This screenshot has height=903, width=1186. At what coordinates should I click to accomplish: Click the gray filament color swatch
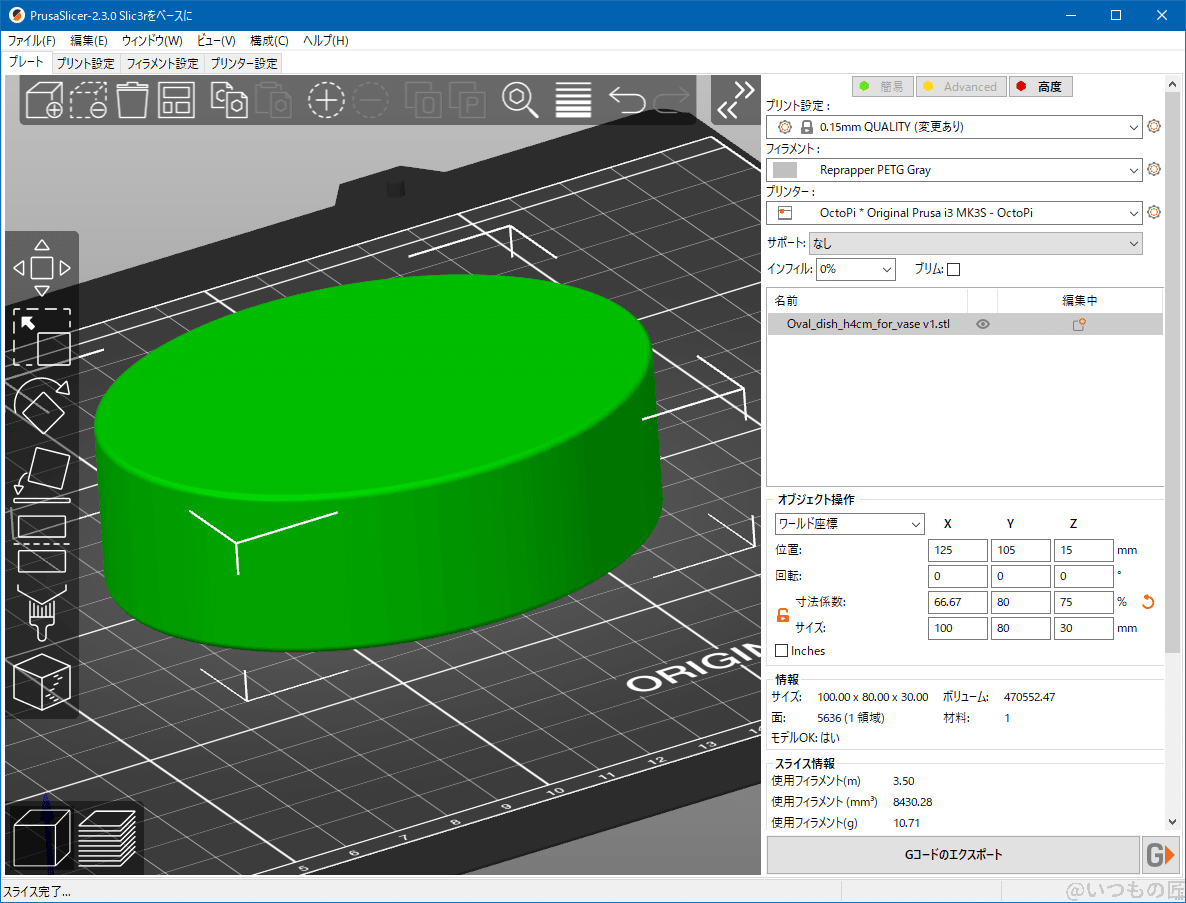[x=786, y=169]
